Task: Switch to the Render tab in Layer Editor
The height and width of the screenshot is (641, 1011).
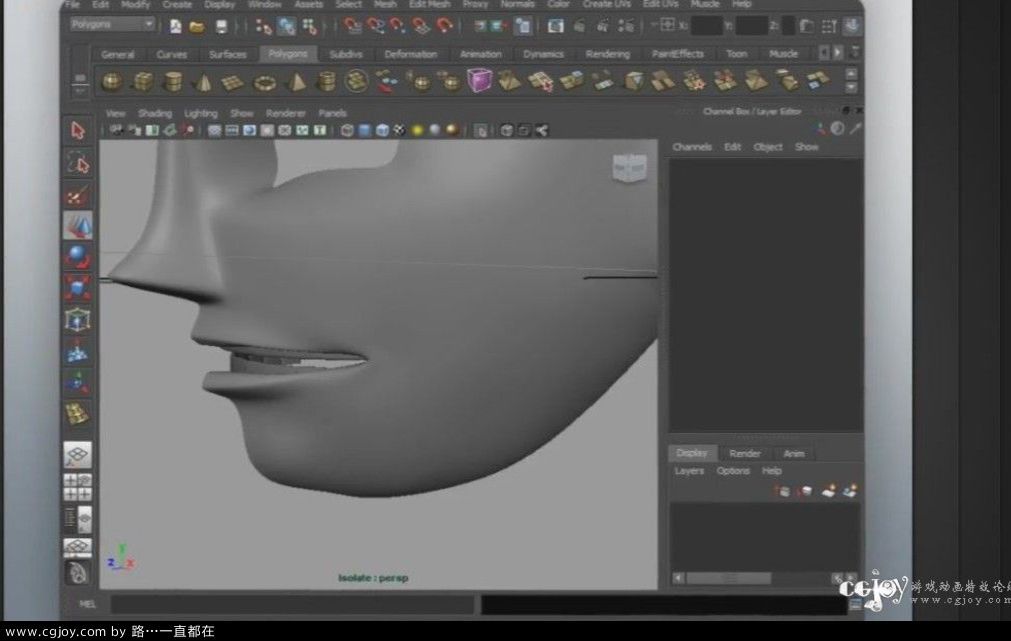Action: (x=744, y=453)
